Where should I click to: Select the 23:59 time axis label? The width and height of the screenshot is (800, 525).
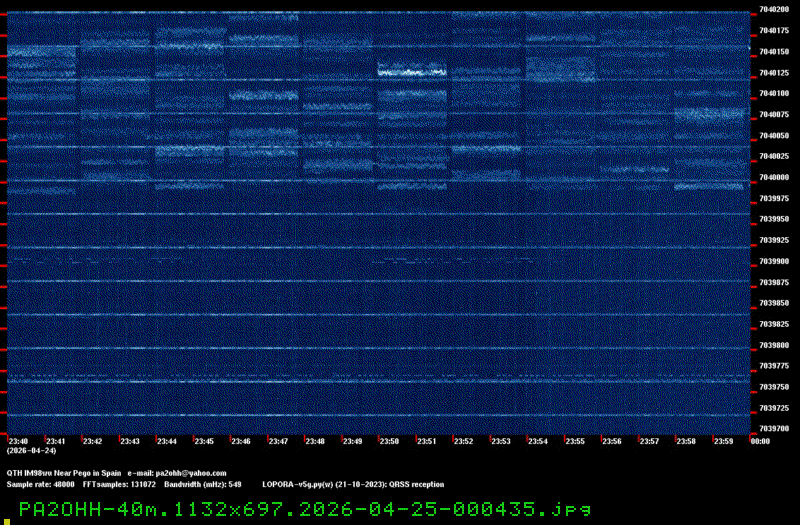(x=723, y=441)
